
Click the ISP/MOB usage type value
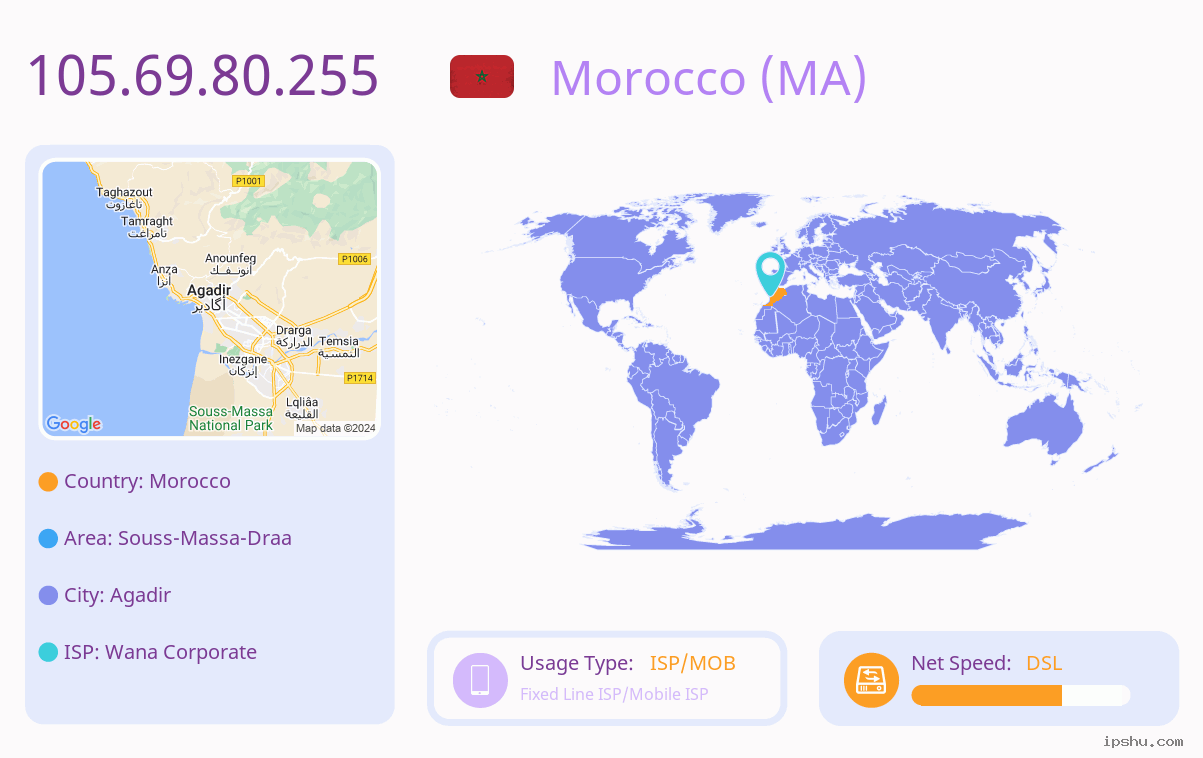click(693, 663)
